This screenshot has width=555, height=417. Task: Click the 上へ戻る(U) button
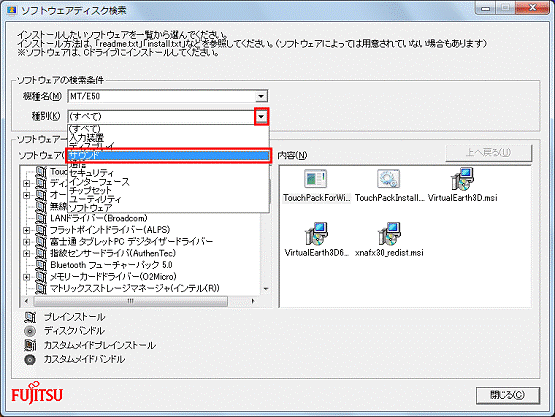point(489,153)
